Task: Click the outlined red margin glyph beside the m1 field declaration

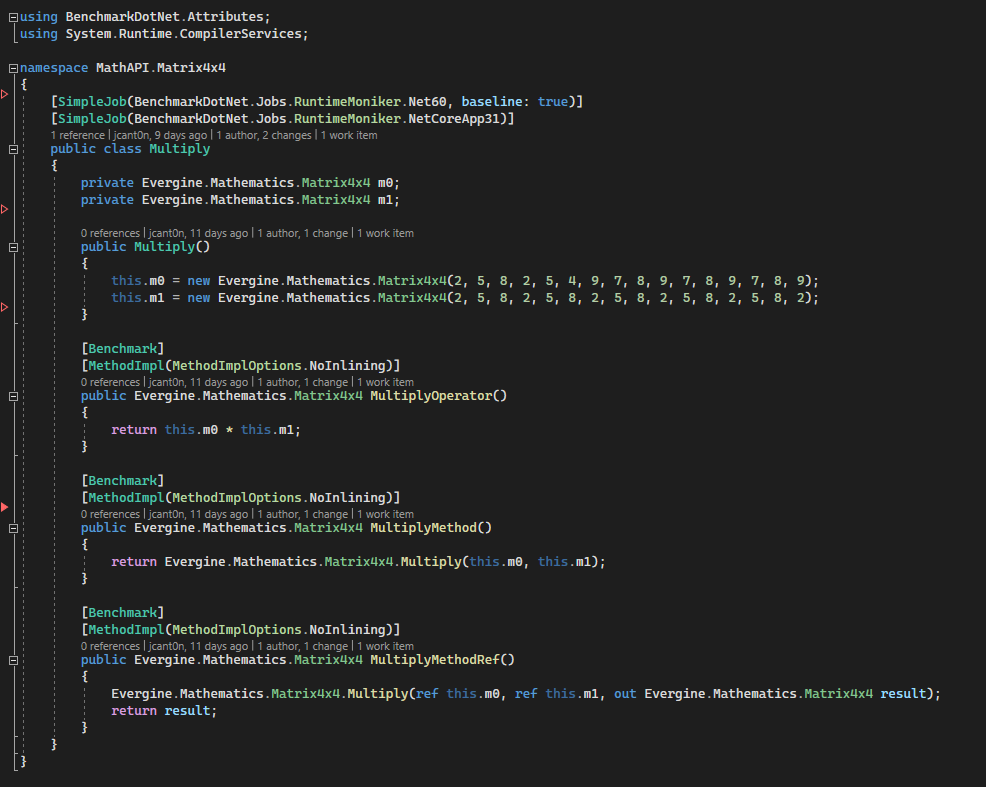Action: click(4, 209)
